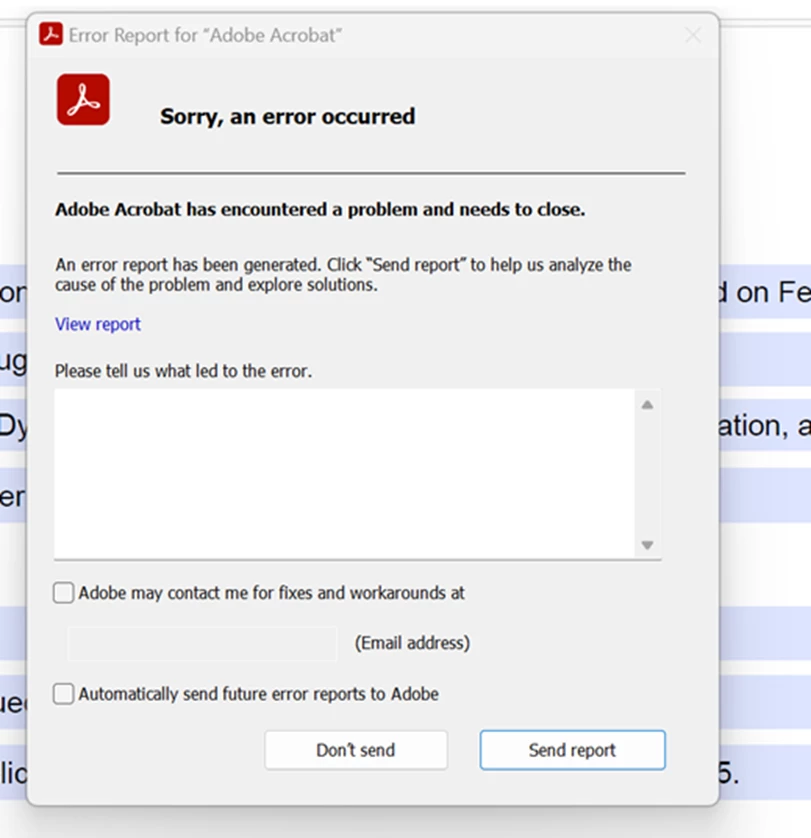The image size is (811, 838).
Task: Click the Email address input field
Action: pyautogui.click(x=202, y=643)
